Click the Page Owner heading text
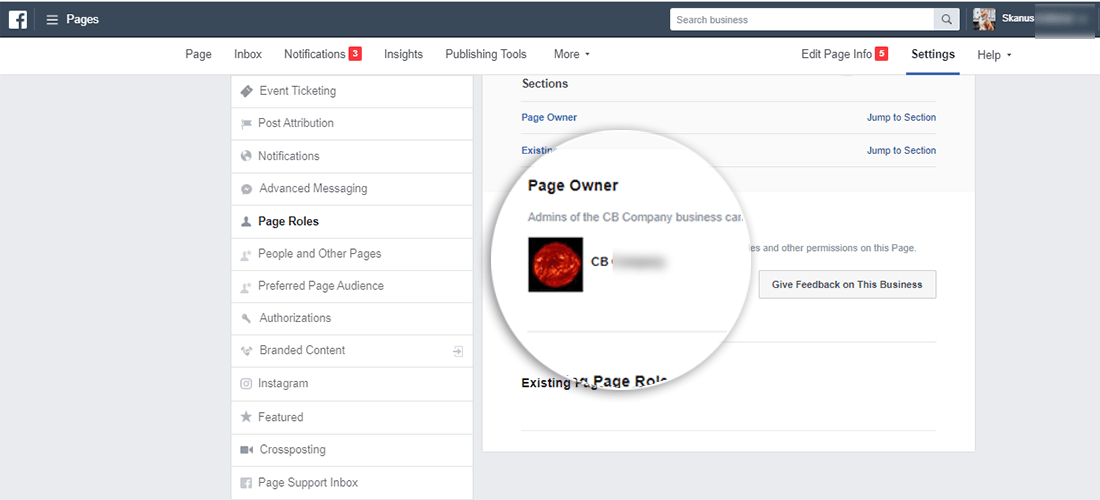The height and width of the screenshot is (500, 1100). (573, 186)
